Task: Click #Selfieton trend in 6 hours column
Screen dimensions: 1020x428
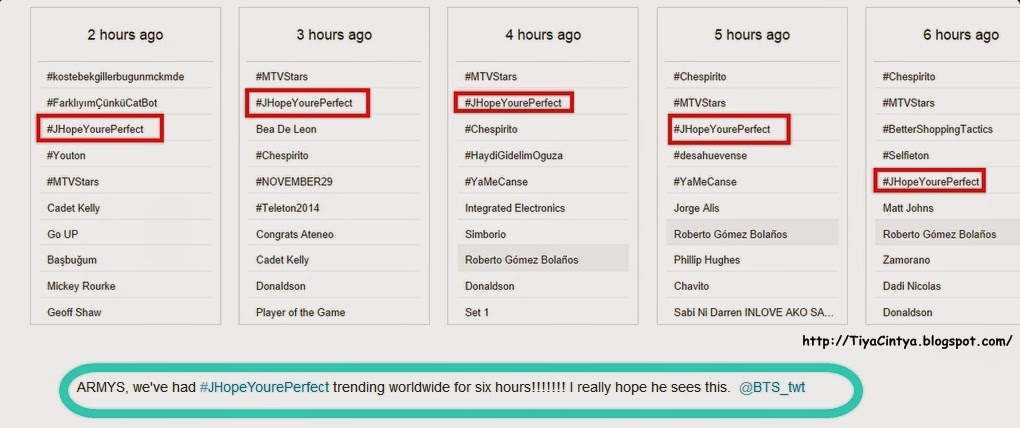Action: (x=906, y=155)
